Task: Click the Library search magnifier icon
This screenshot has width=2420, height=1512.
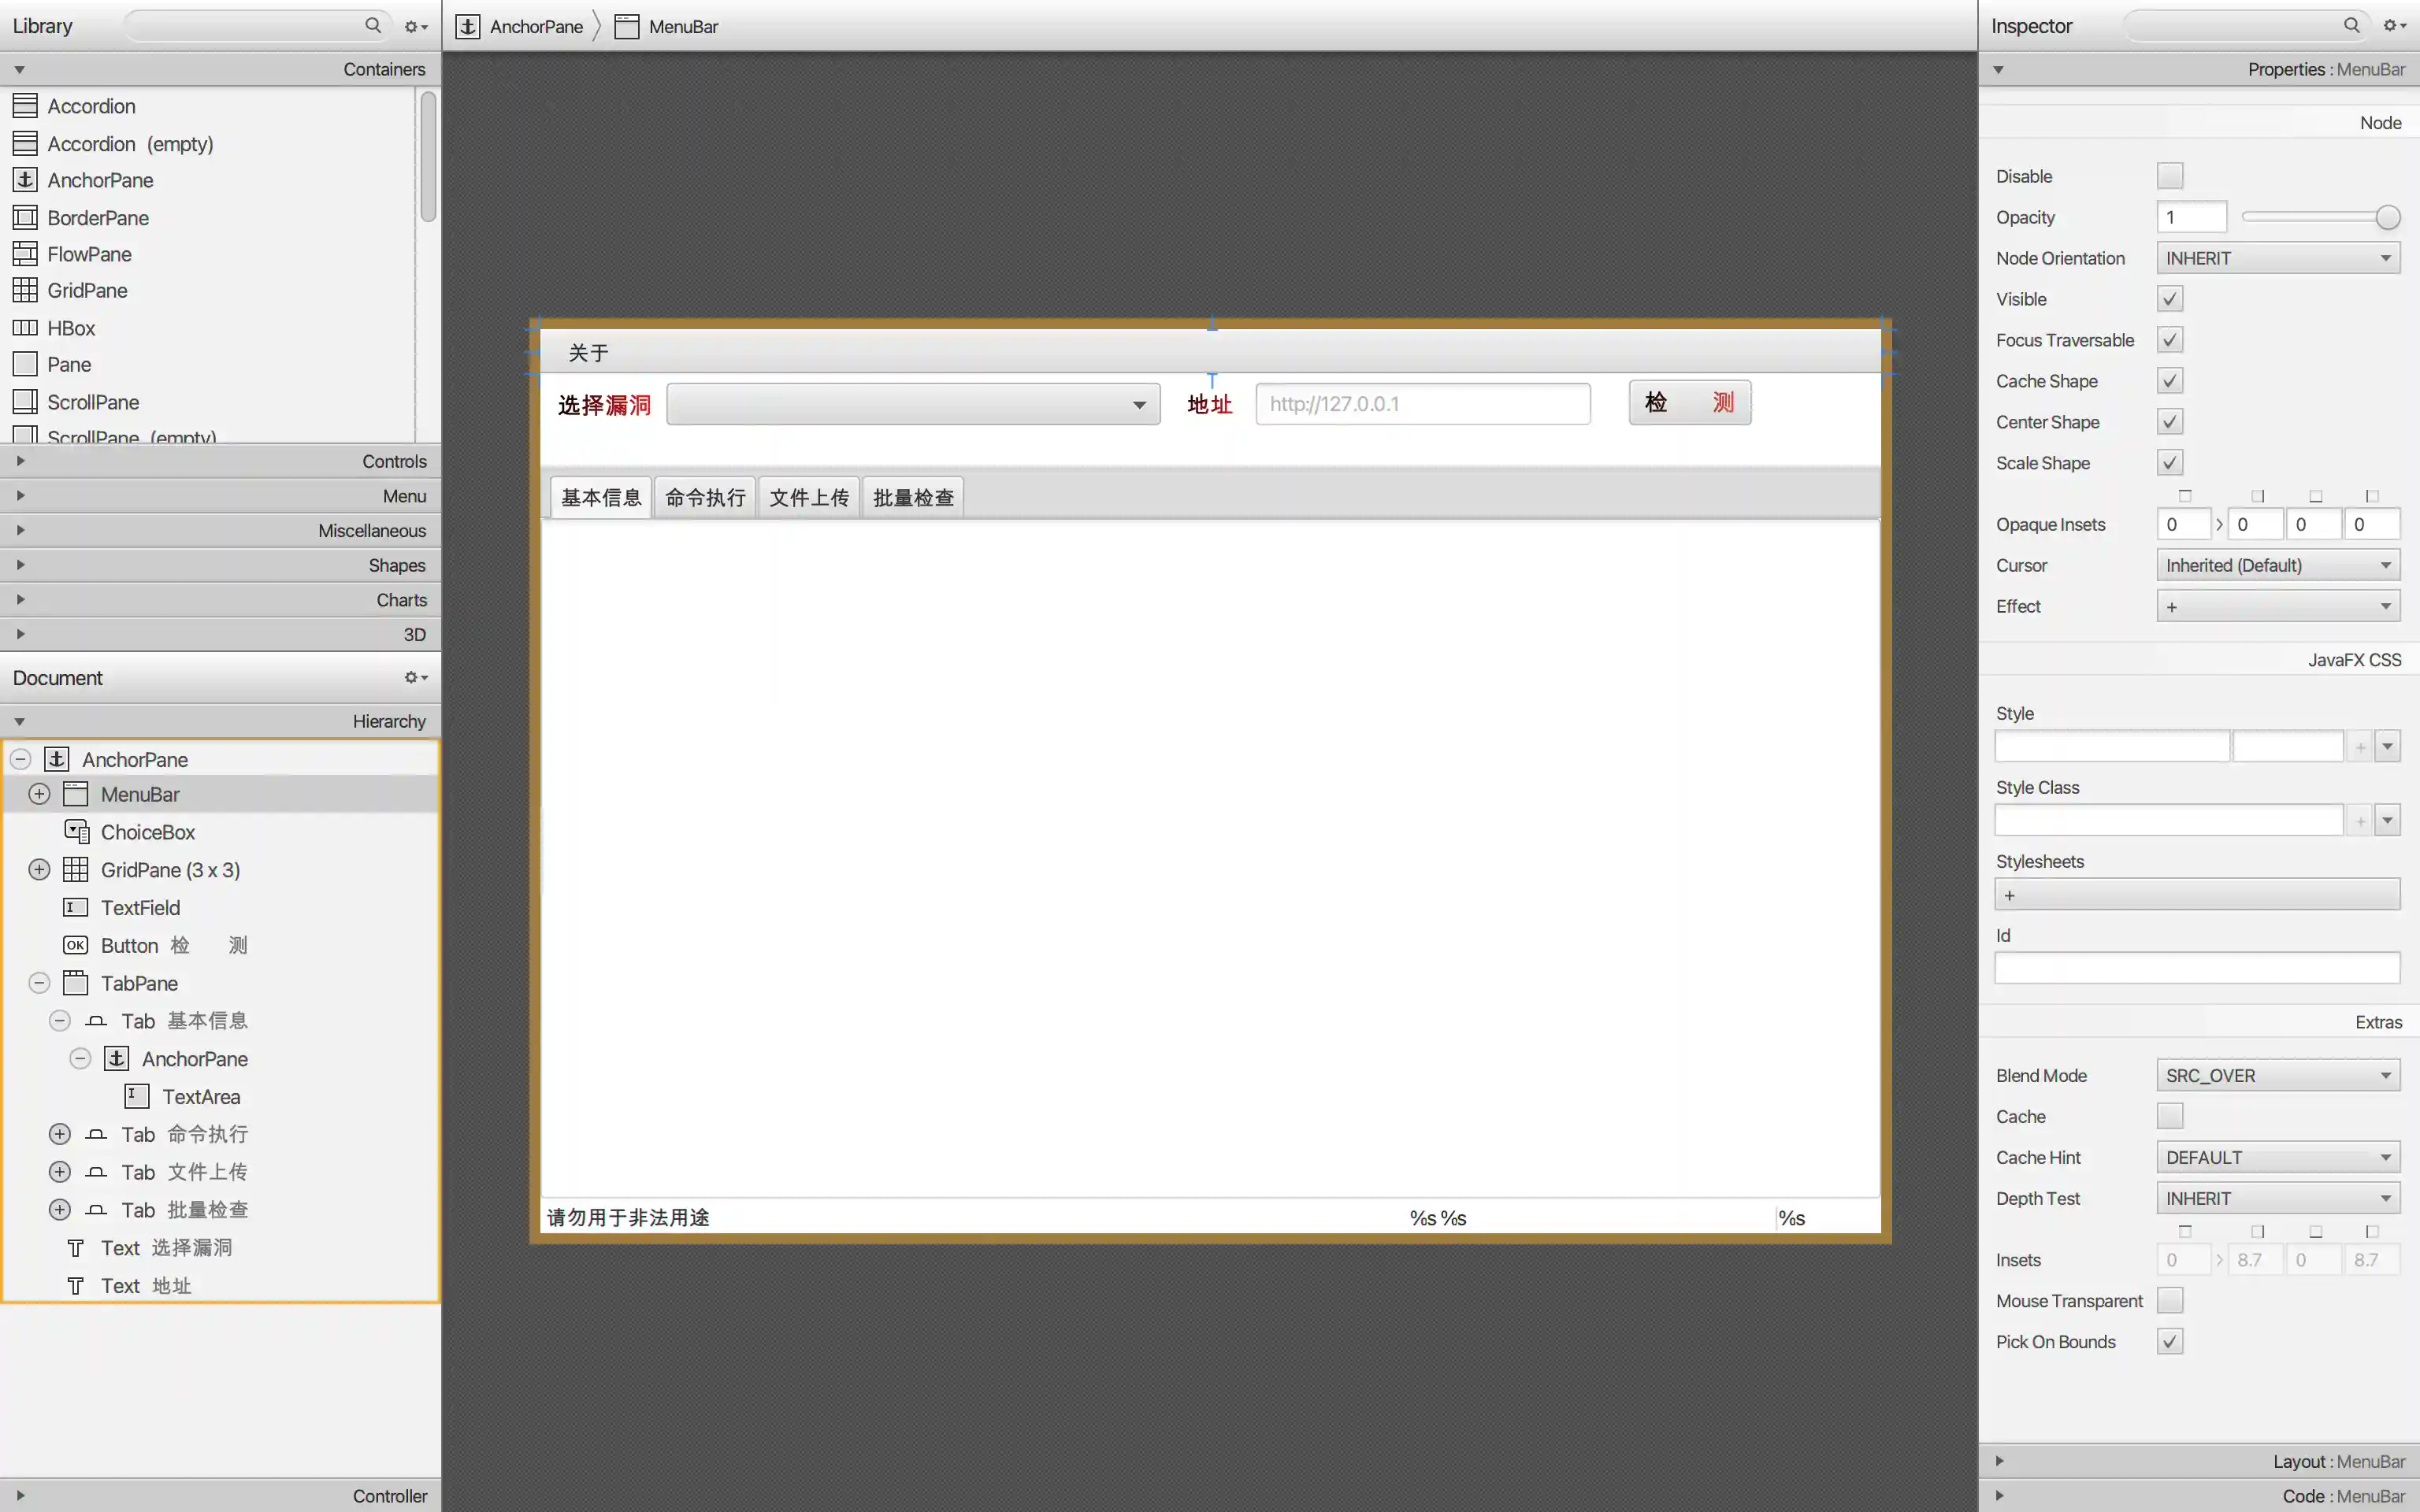Action: point(373,25)
